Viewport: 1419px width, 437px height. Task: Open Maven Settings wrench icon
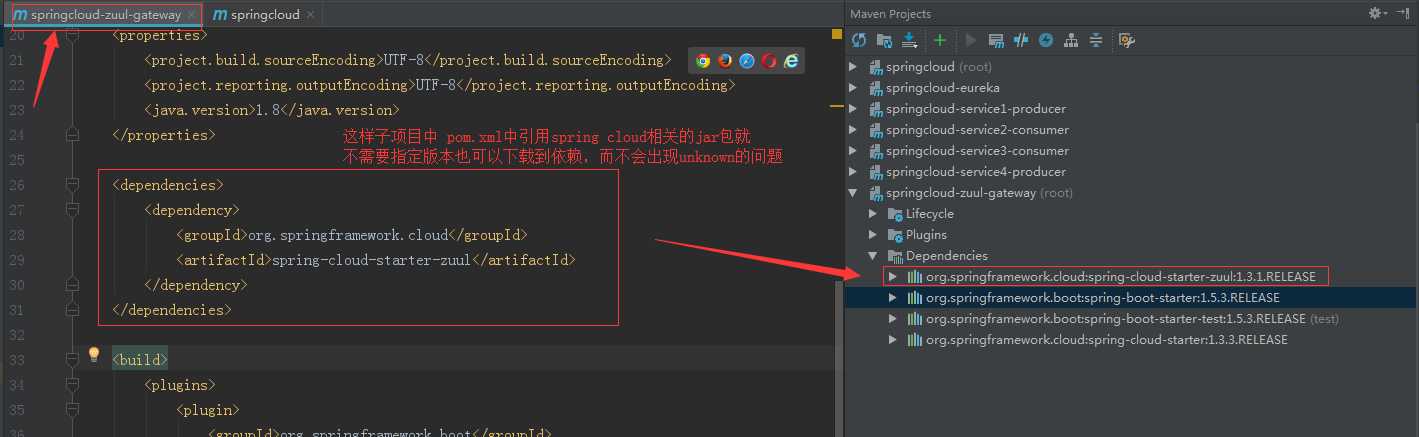click(1127, 40)
